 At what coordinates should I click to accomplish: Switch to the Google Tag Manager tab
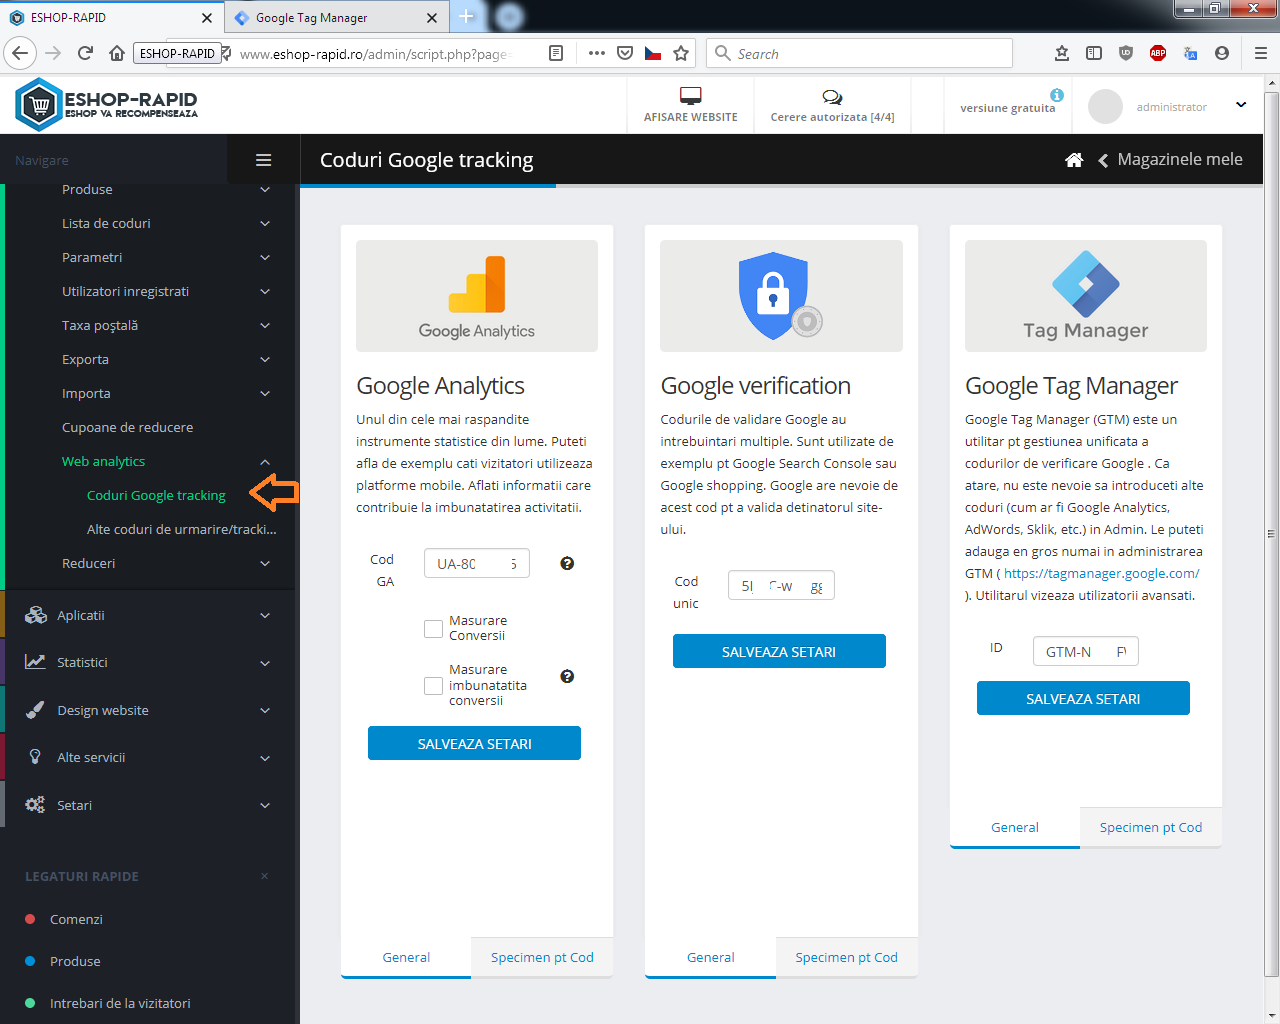point(337,18)
